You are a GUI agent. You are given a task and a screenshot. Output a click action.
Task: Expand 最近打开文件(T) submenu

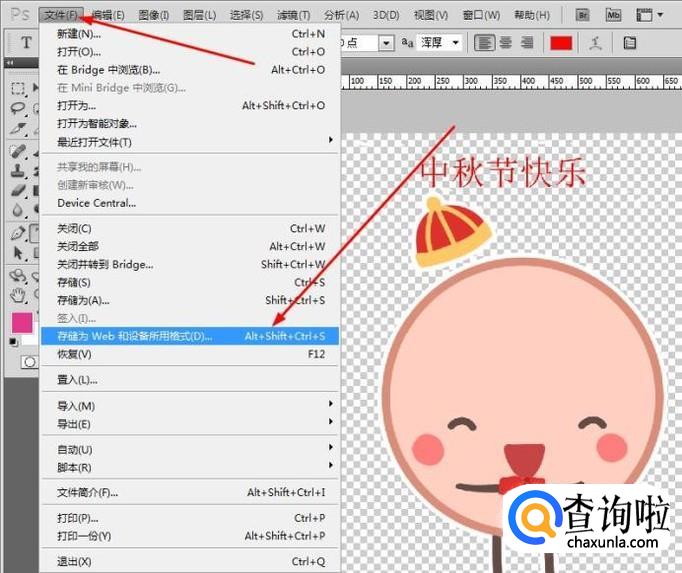click(190, 142)
